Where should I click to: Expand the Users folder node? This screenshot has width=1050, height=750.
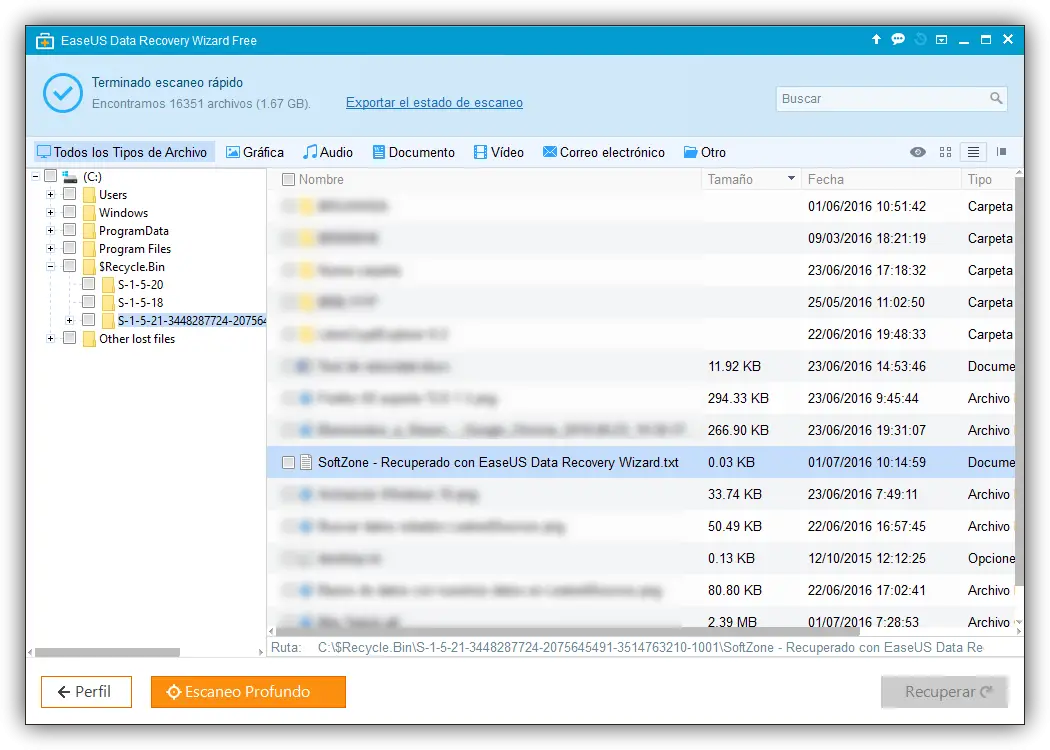[50, 195]
